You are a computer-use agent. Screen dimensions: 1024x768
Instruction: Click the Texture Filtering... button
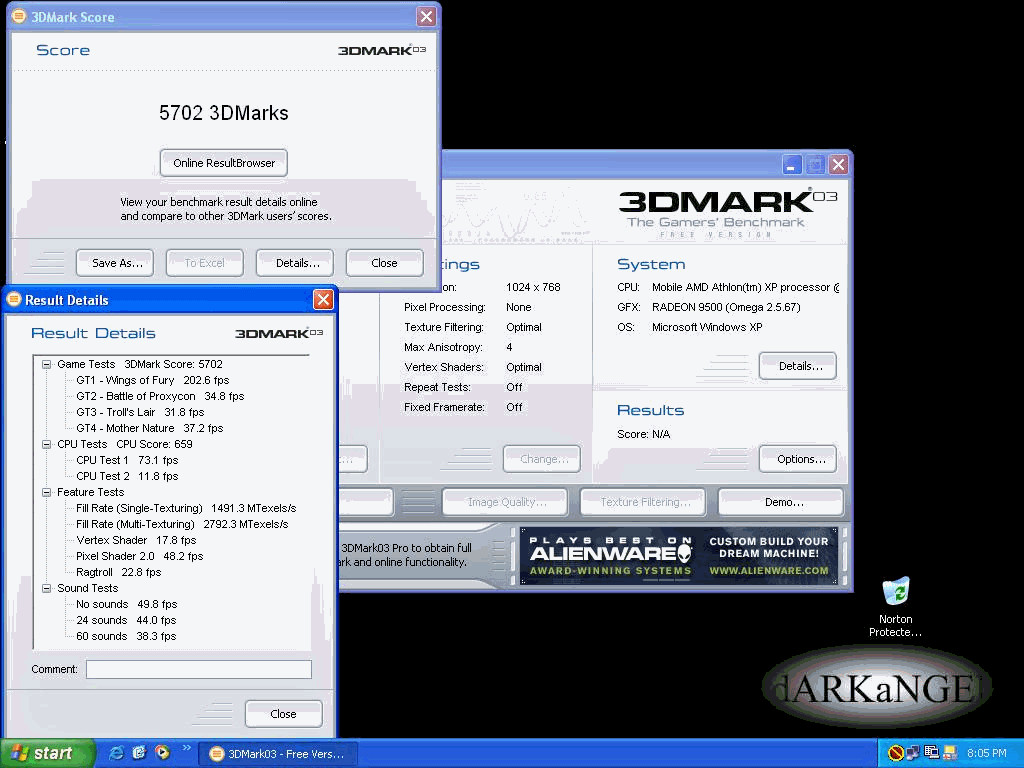tap(643, 502)
